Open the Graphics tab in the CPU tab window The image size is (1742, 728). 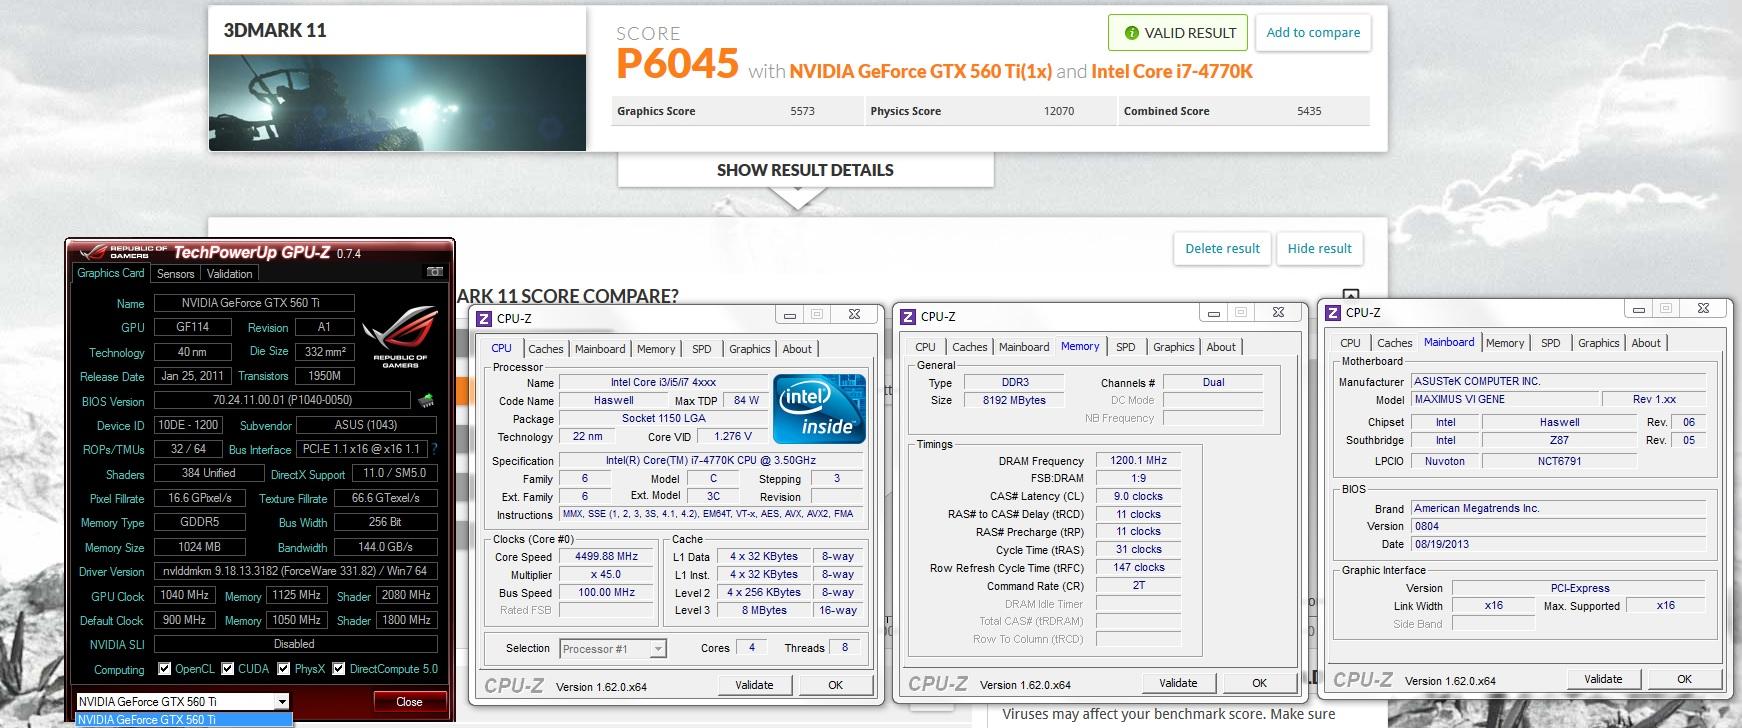(750, 349)
